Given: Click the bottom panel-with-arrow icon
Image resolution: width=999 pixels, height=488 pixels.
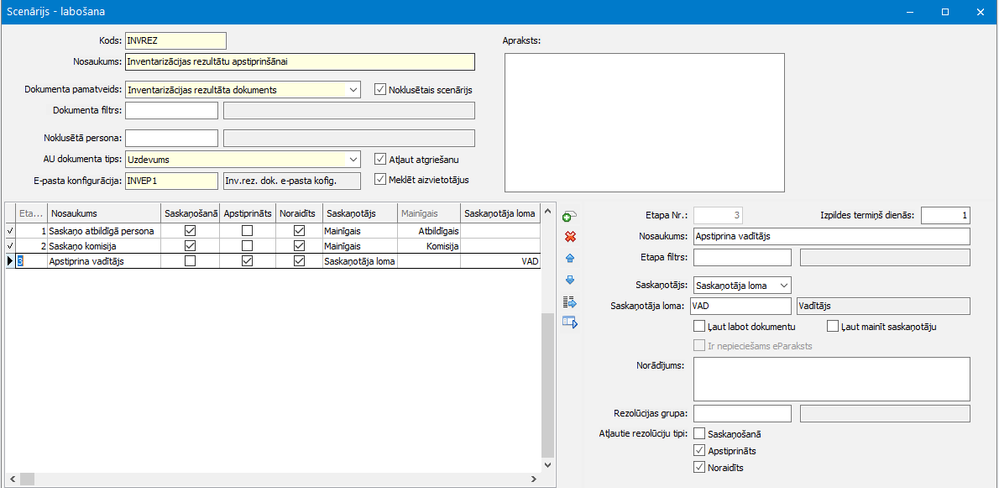Looking at the screenshot, I should click(x=570, y=322).
